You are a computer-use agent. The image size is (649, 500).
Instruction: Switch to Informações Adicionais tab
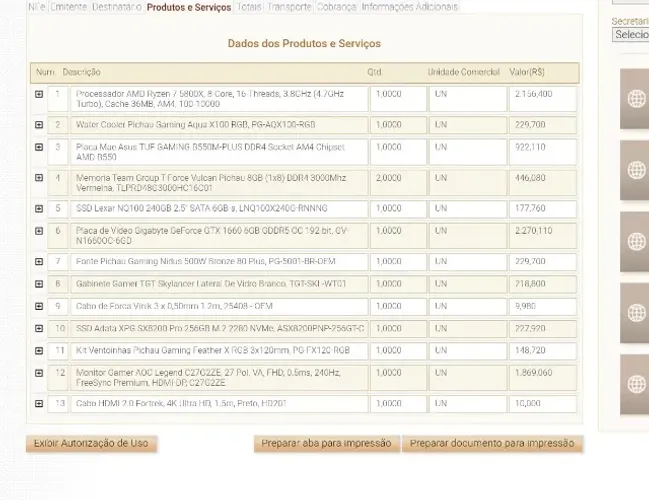[409, 7]
